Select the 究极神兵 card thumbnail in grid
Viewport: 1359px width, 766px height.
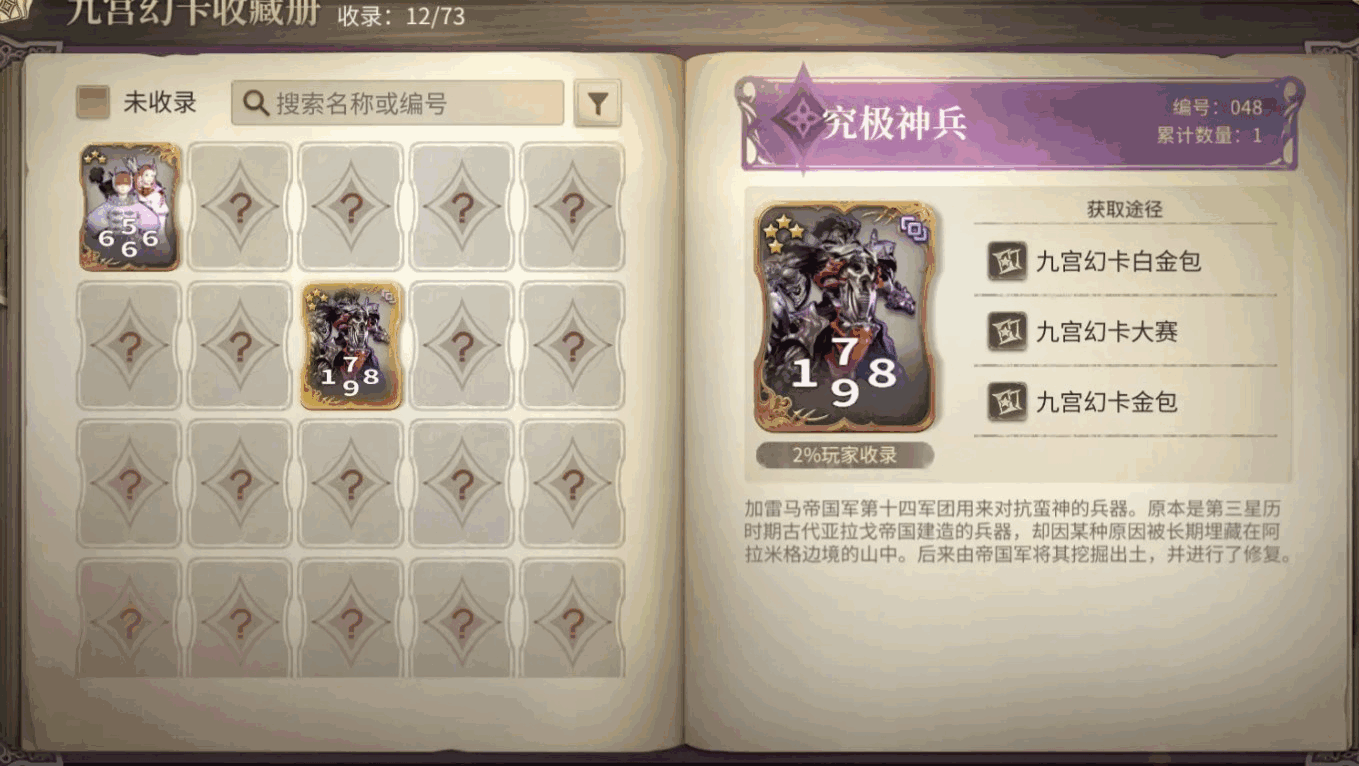click(x=351, y=346)
